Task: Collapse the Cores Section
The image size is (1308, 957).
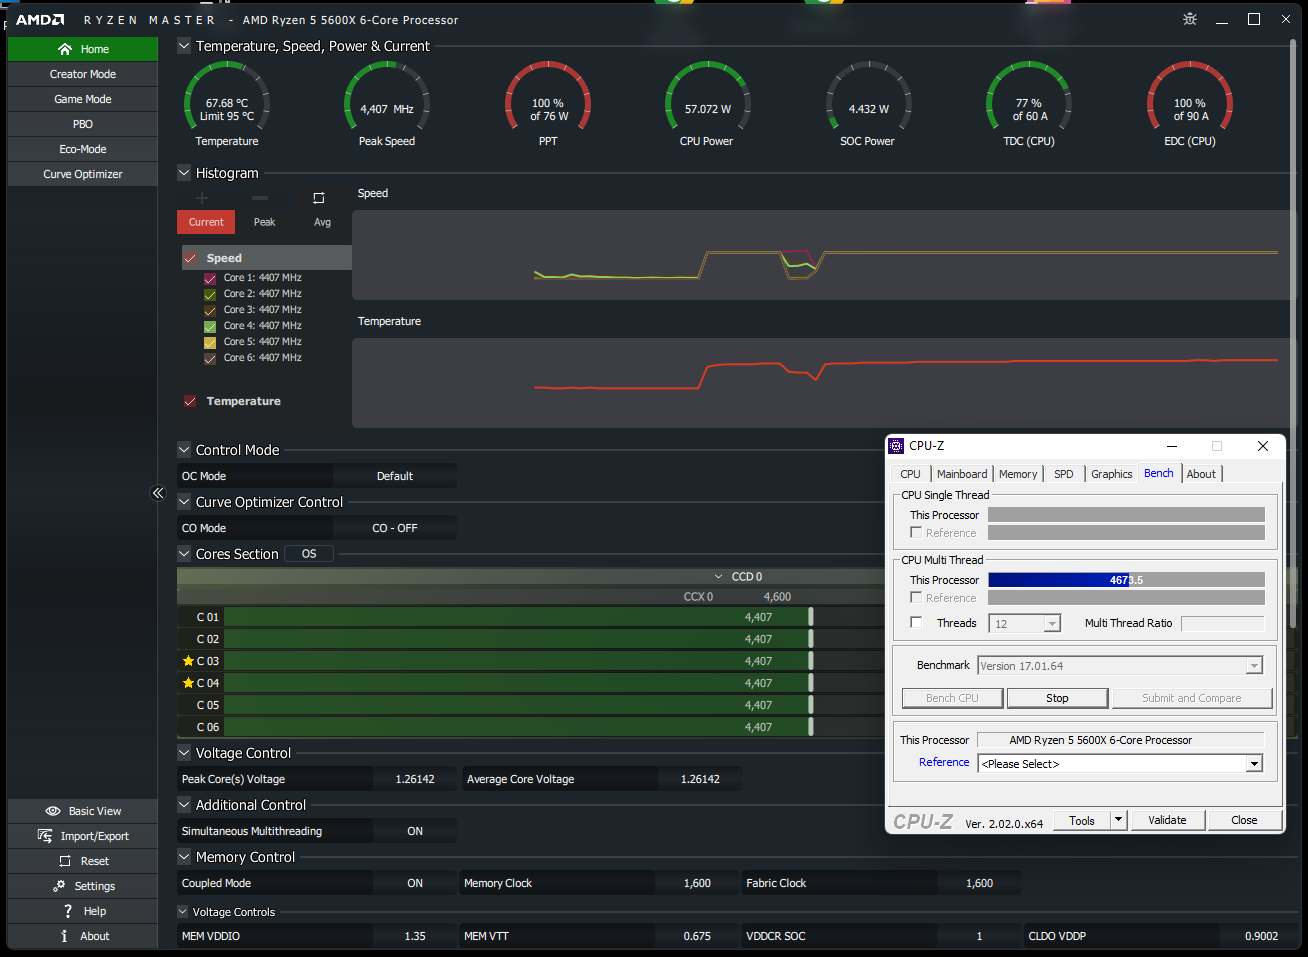Action: pyautogui.click(x=184, y=553)
